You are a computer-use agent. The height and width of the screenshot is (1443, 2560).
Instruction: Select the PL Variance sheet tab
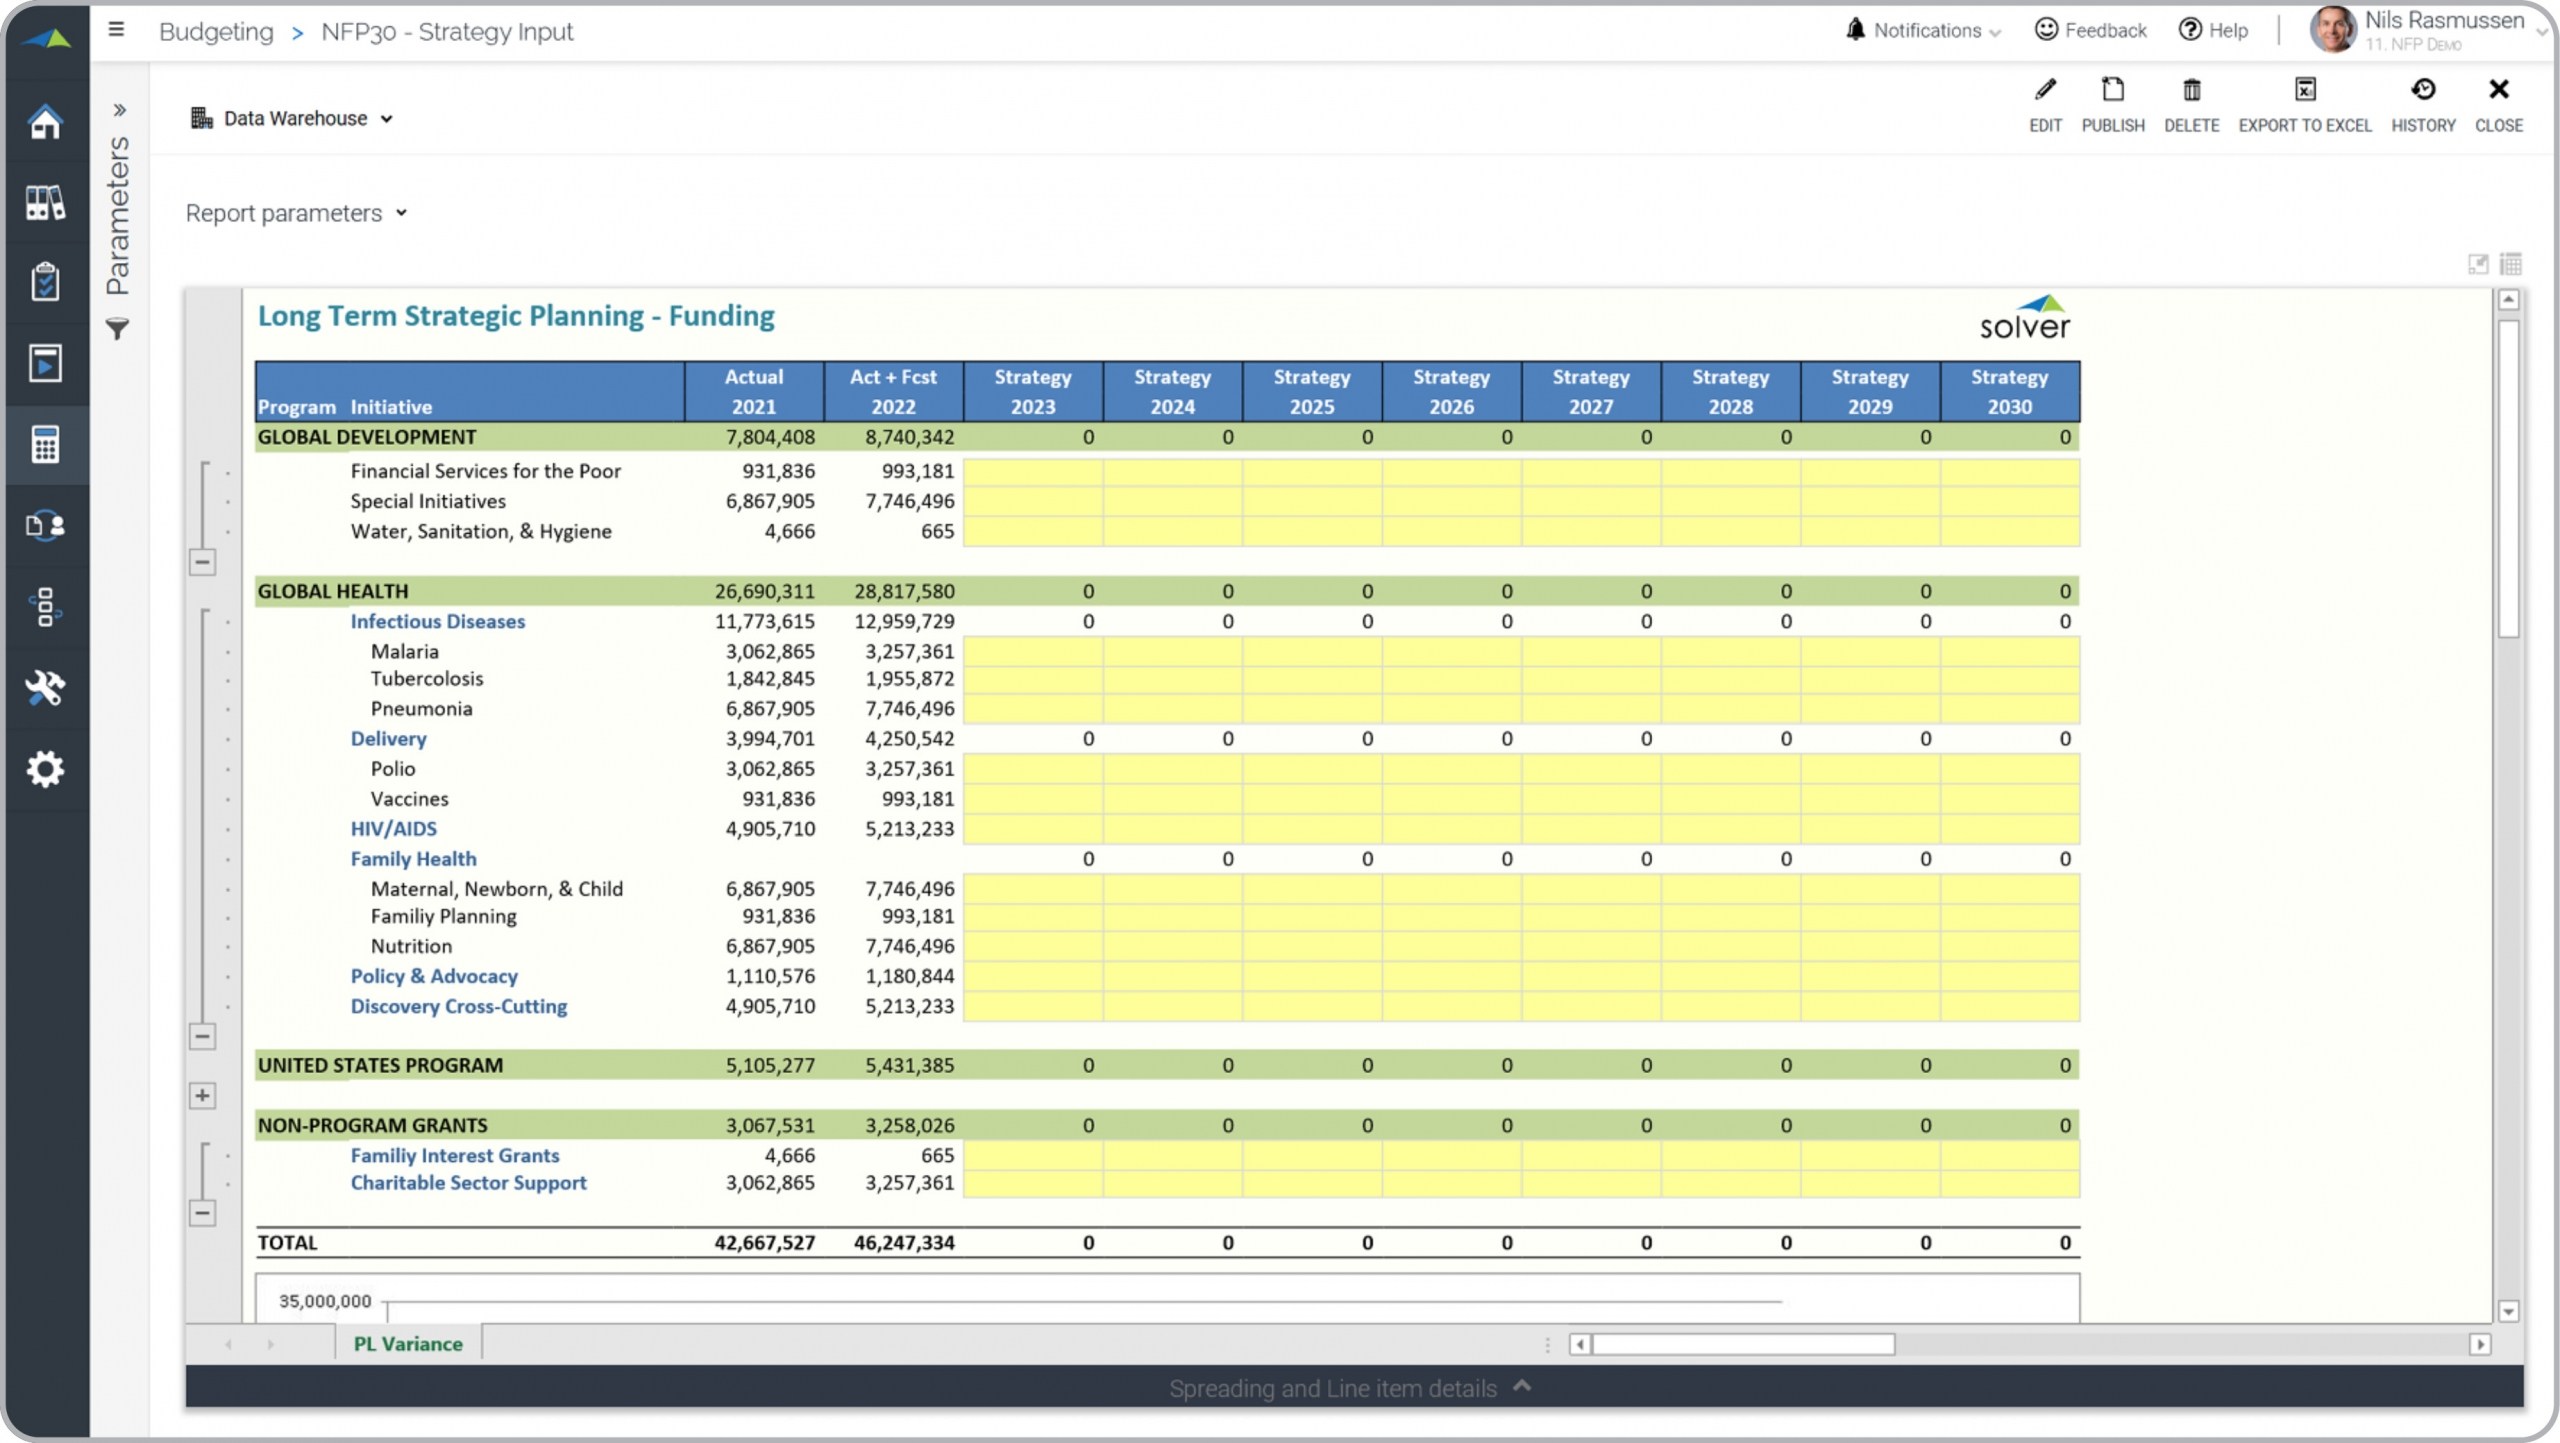point(408,1344)
